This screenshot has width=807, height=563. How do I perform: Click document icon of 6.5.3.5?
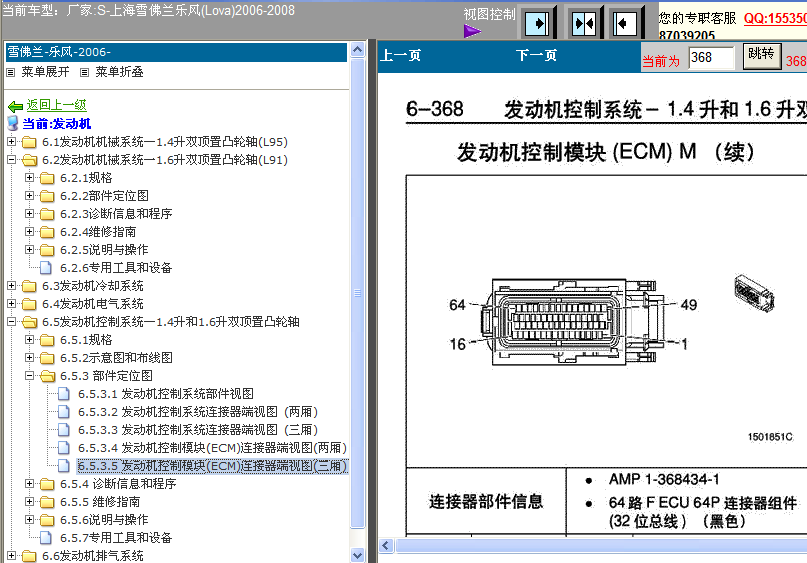(x=64, y=466)
